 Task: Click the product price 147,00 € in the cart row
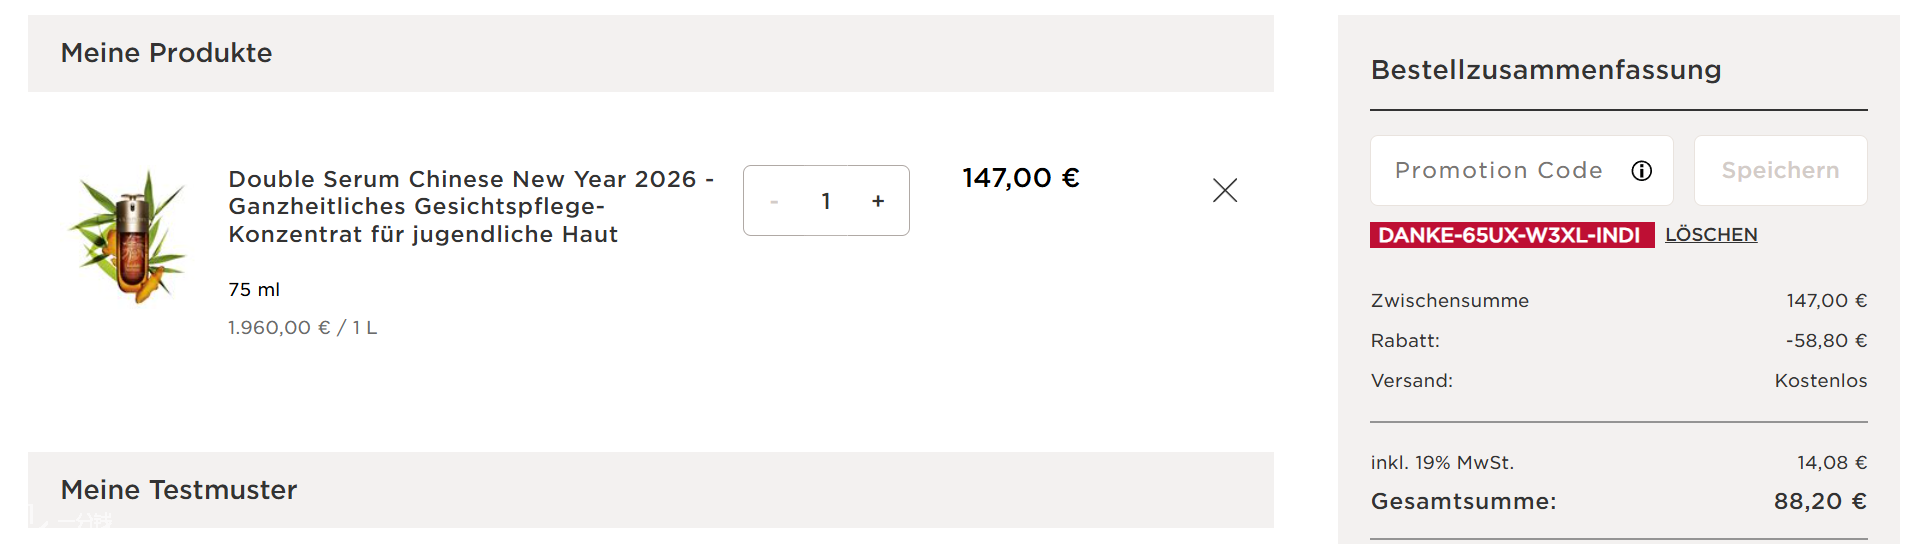click(x=1020, y=178)
